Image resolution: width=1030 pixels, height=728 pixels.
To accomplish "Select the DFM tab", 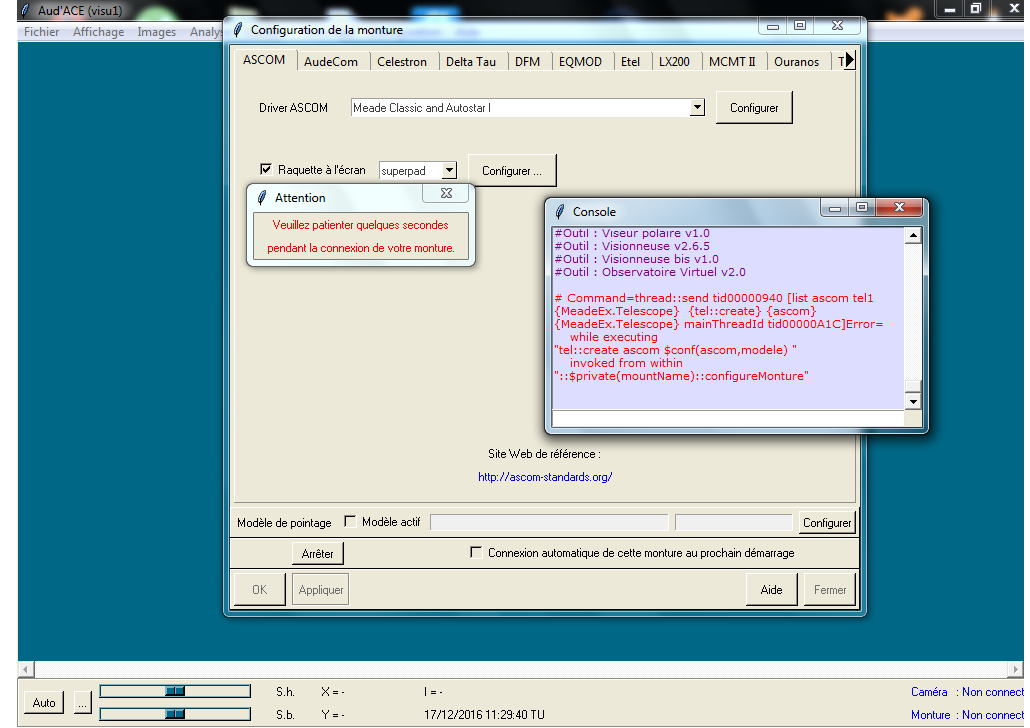I will pyautogui.click(x=527, y=62).
